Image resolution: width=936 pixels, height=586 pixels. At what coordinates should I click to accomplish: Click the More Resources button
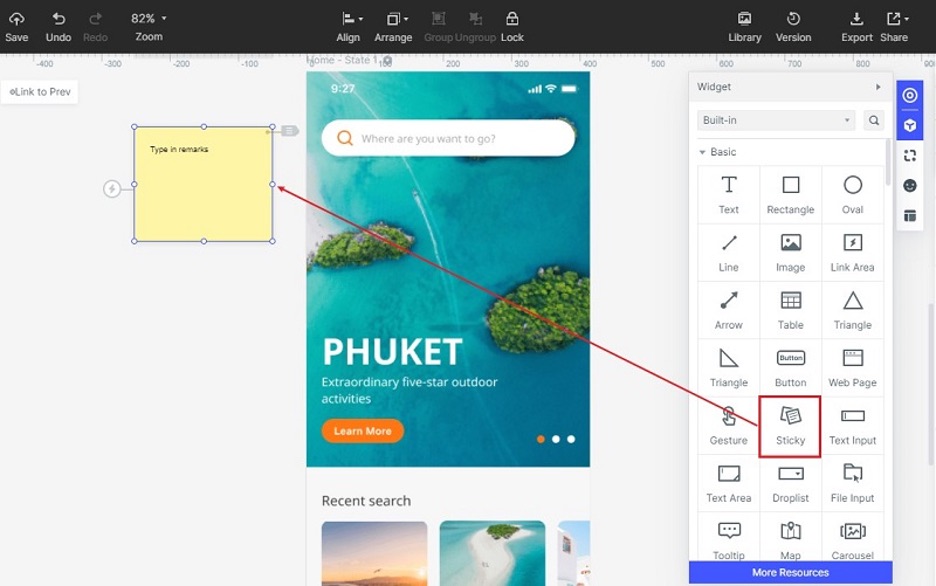click(x=790, y=573)
